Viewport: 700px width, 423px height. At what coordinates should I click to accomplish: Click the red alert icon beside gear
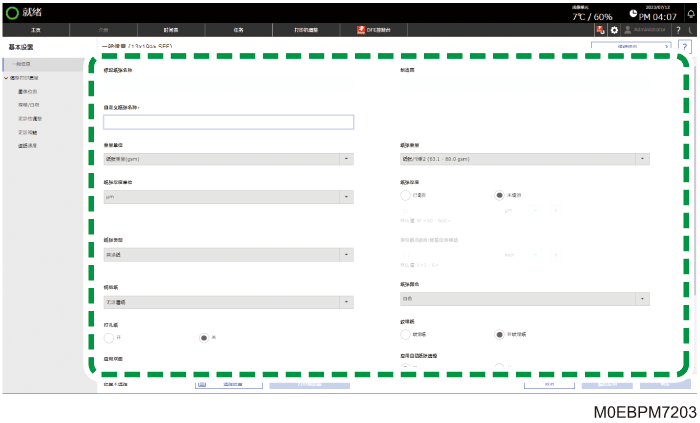click(x=600, y=30)
